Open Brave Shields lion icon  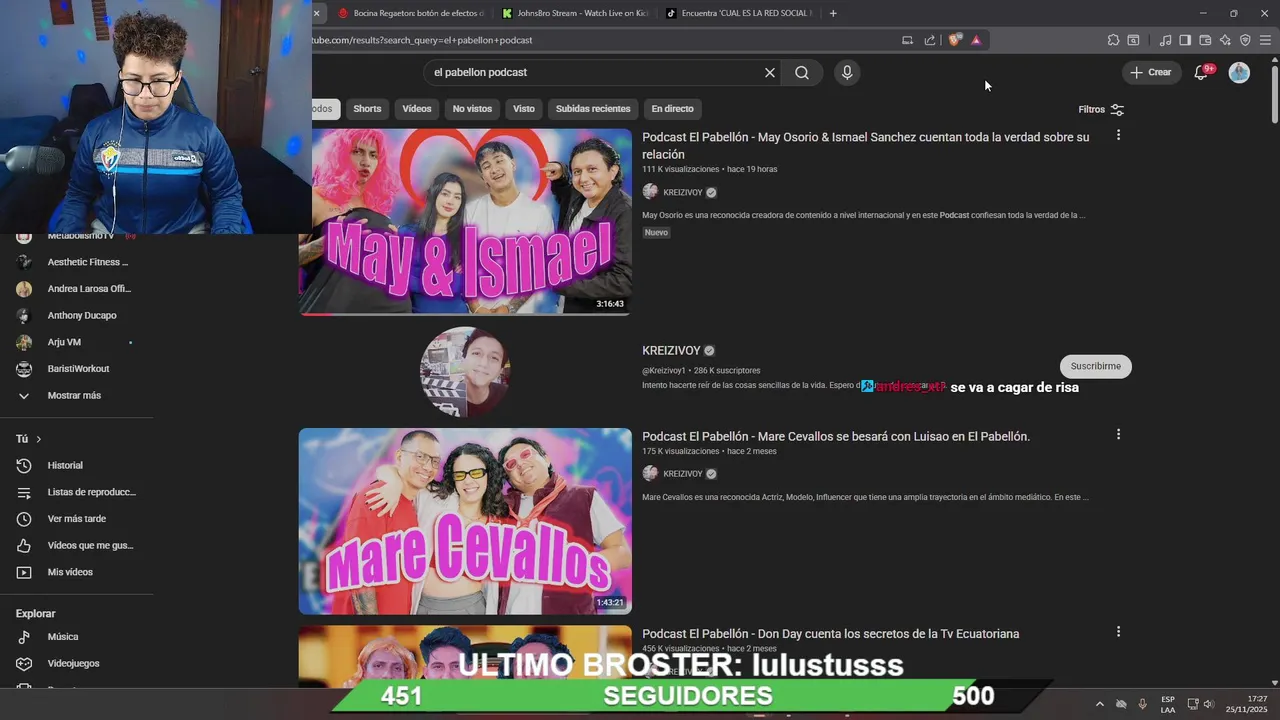pyautogui.click(x=955, y=40)
